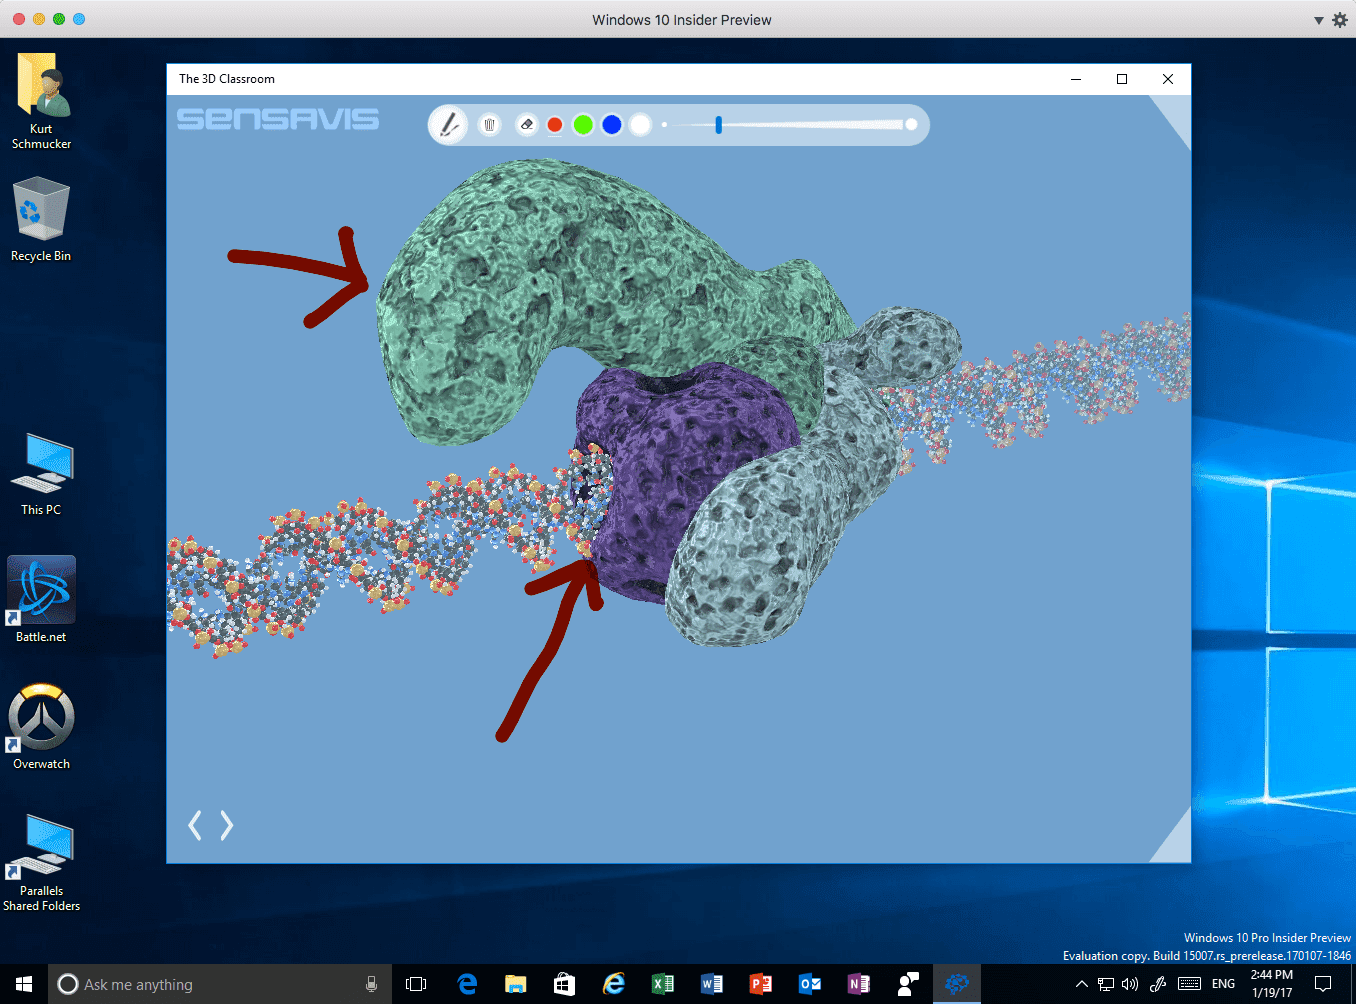Viewport: 1356px width, 1004px height.
Task: Go to previous slide with left arrow
Action: (195, 825)
